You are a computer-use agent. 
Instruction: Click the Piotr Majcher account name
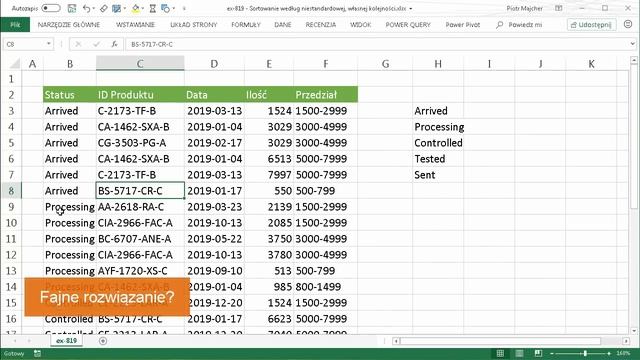click(524, 8)
